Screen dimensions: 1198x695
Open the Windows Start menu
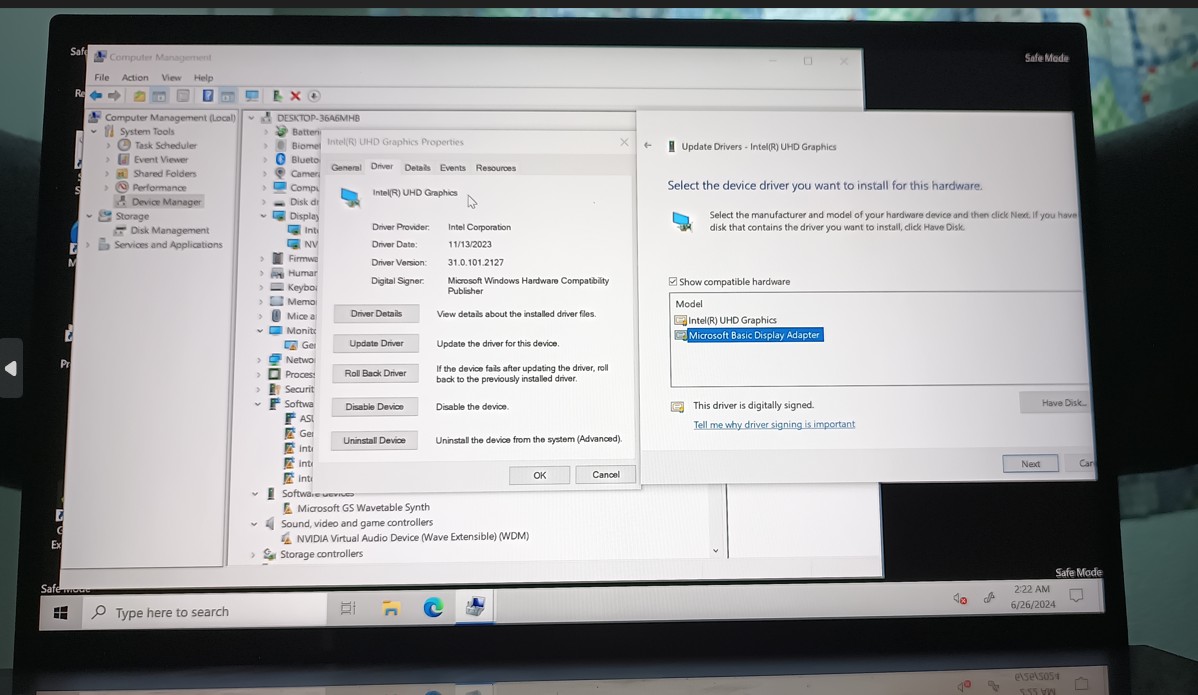pos(61,613)
